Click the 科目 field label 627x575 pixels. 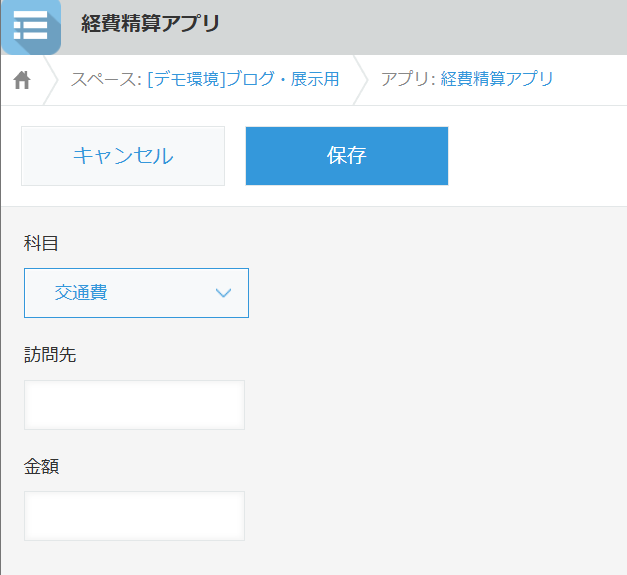click(x=41, y=243)
